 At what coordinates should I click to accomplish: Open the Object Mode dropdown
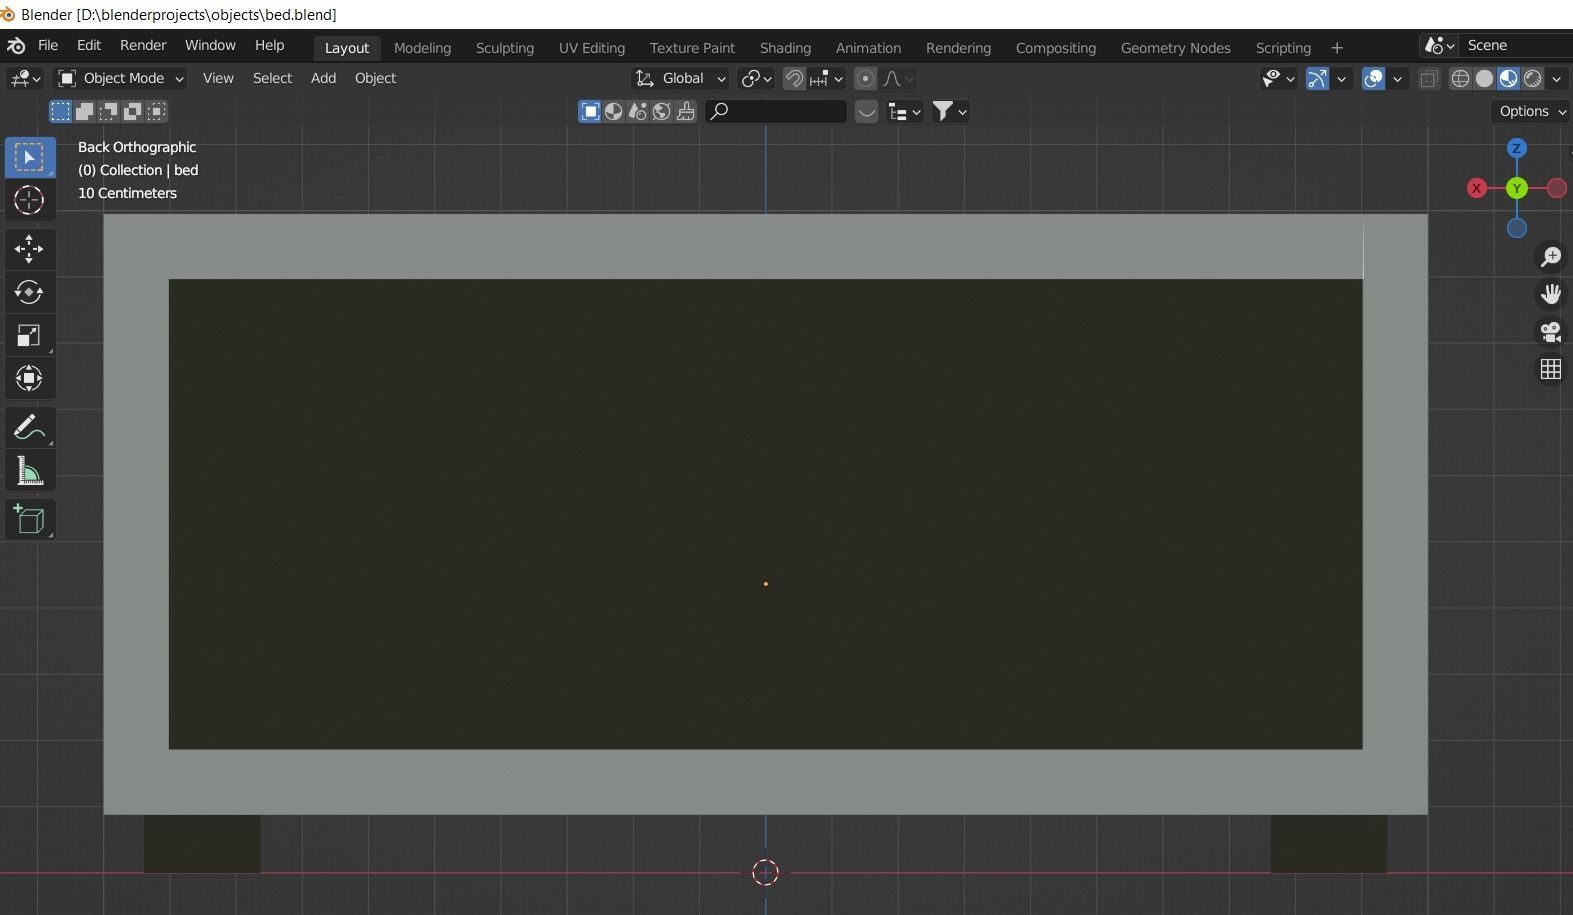coord(121,78)
